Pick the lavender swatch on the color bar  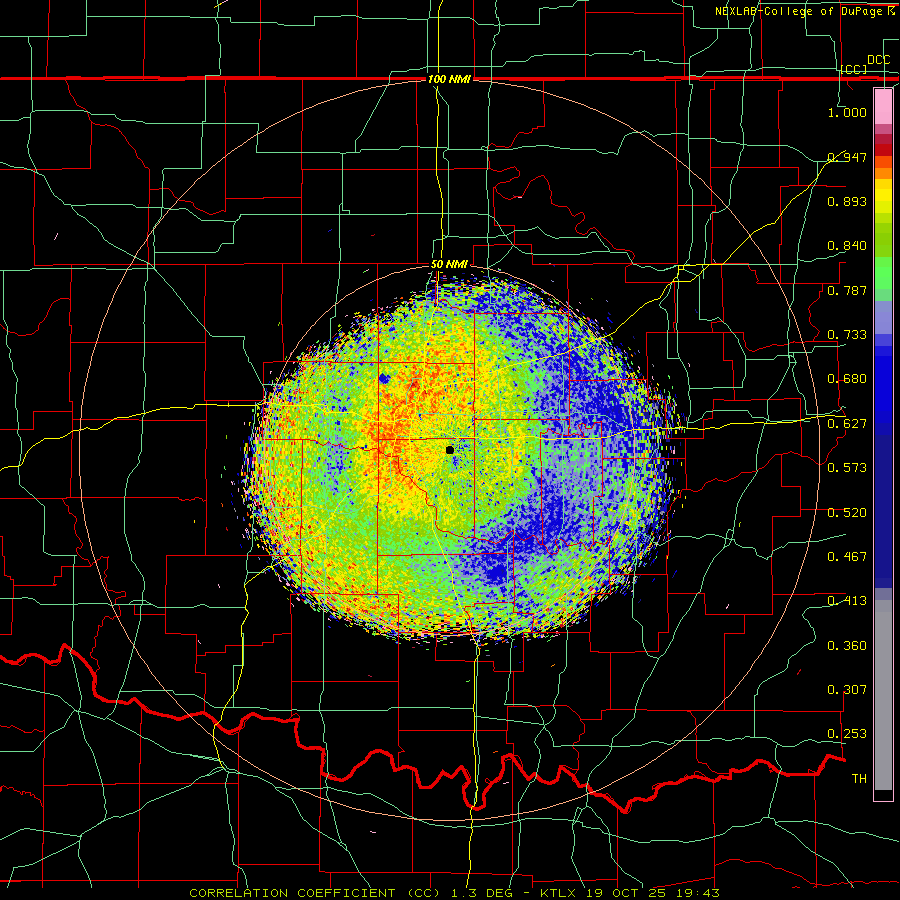883,317
